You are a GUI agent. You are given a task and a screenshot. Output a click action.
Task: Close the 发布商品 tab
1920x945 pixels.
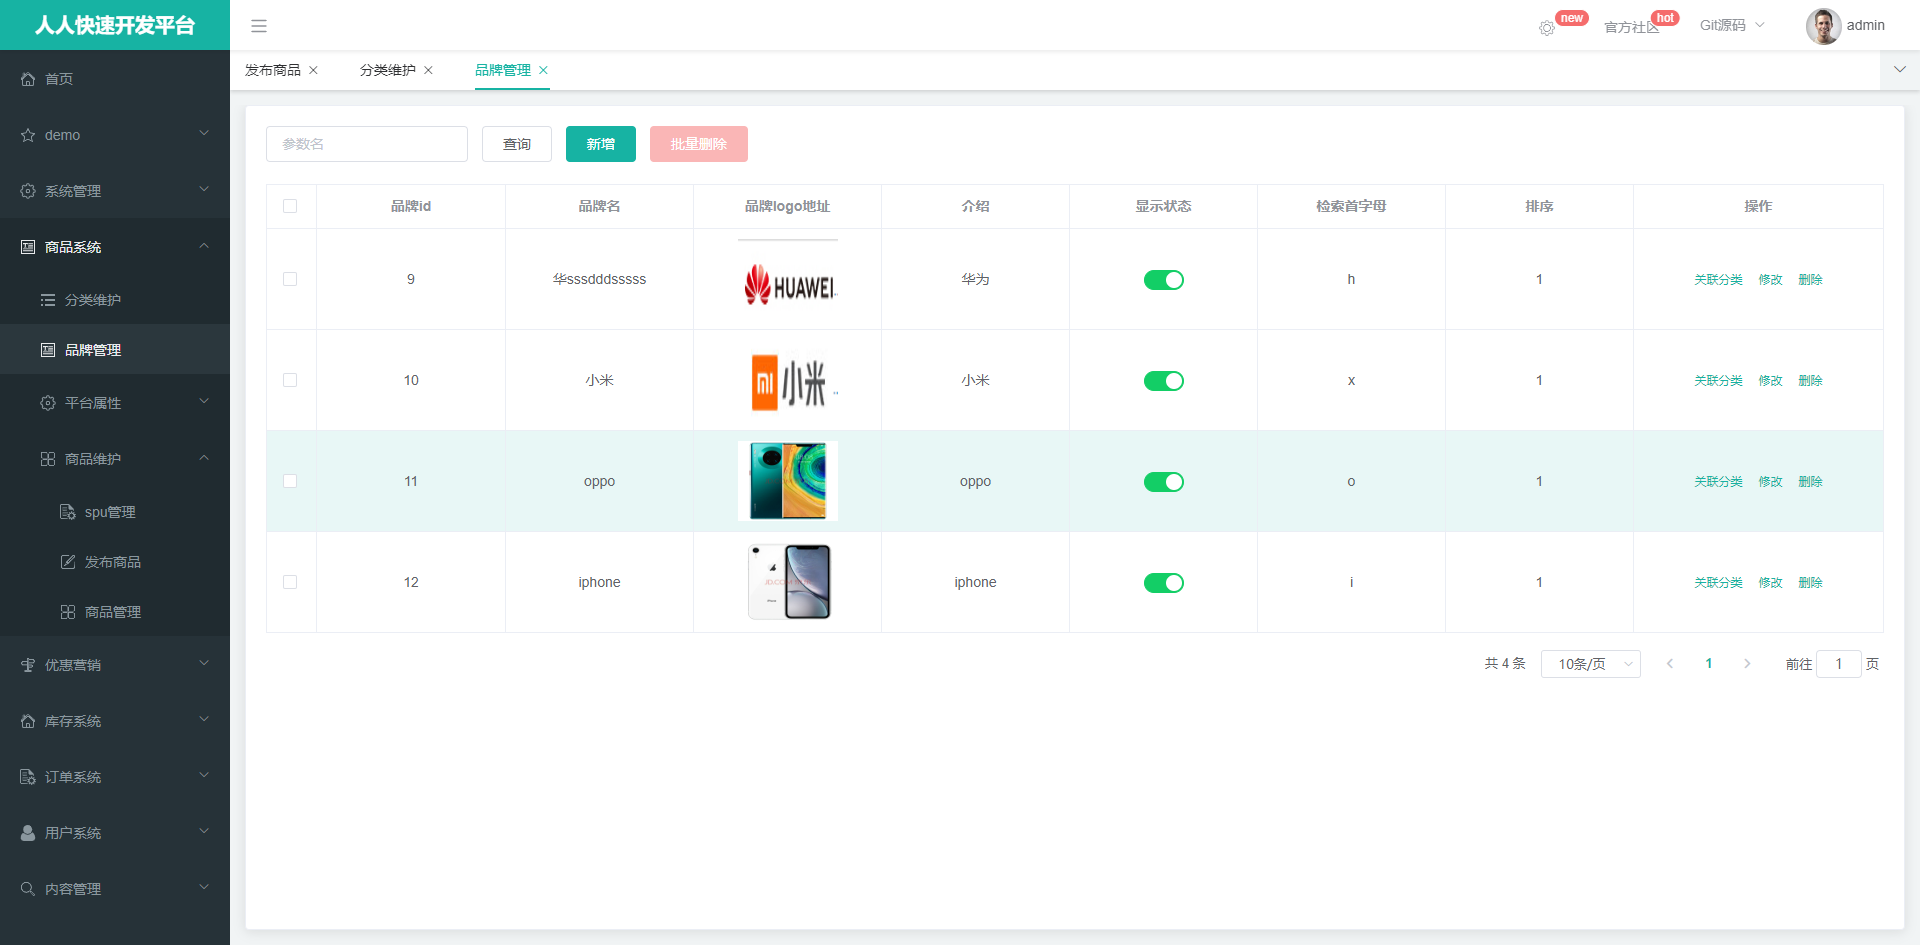pos(313,70)
